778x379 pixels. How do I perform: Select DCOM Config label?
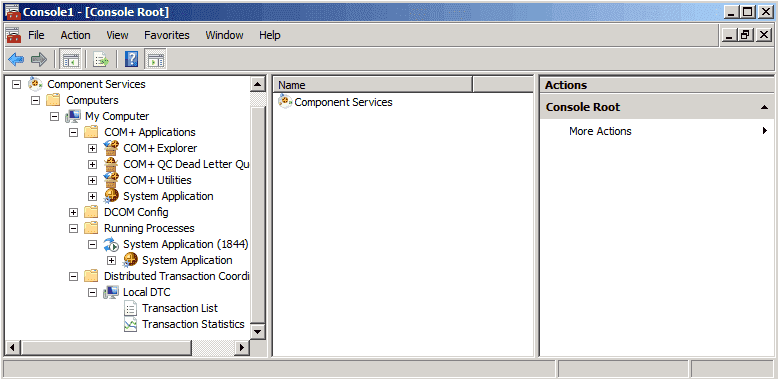(136, 212)
